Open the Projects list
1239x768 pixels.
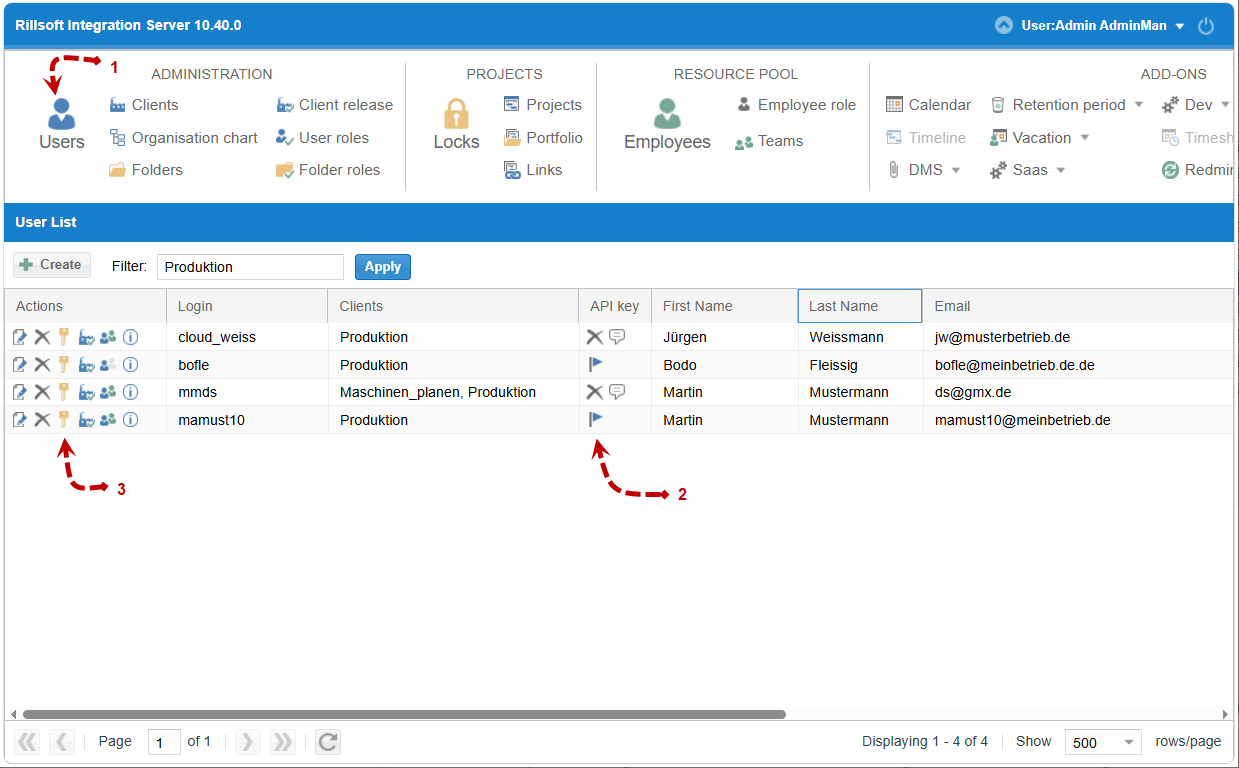pos(542,105)
